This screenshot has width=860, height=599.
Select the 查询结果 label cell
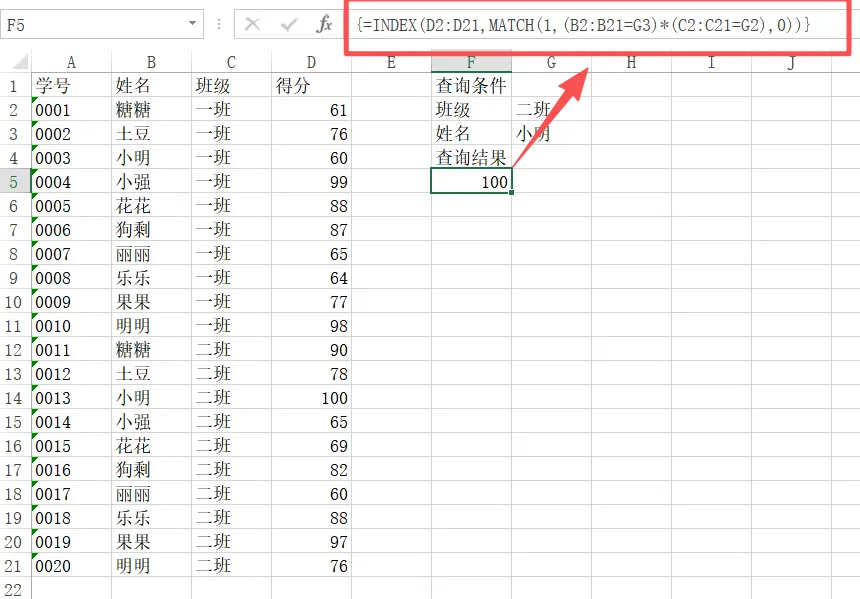tap(472, 157)
